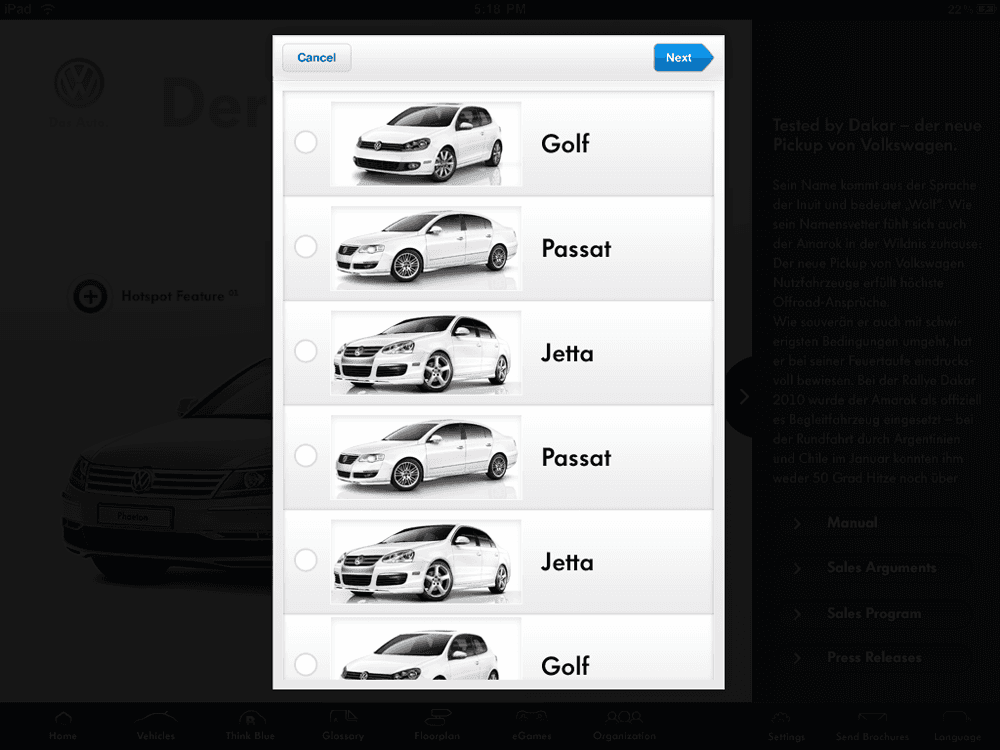The image size is (1000, 750).
Task: Click the first 'Golf' label
Action: (565, 144)
